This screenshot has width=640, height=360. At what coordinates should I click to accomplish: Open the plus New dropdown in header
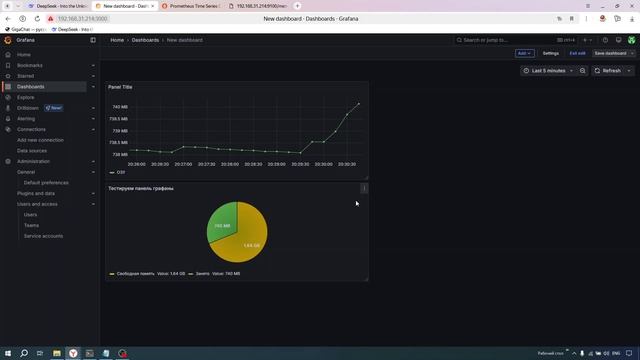pos(587,40)
